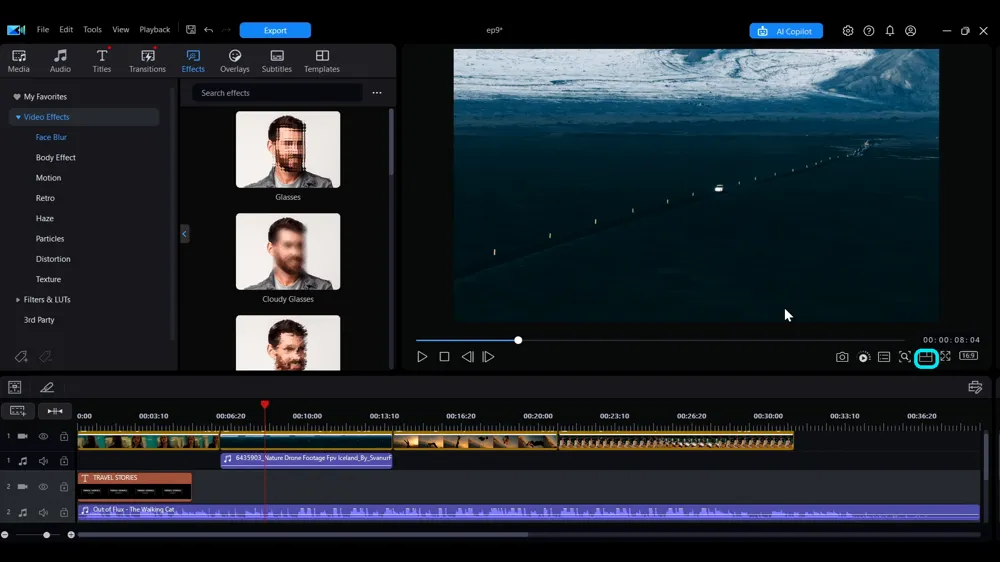Open the Transitions room
This screenshot has height=562, width=1000.
(x=147, y=61)
